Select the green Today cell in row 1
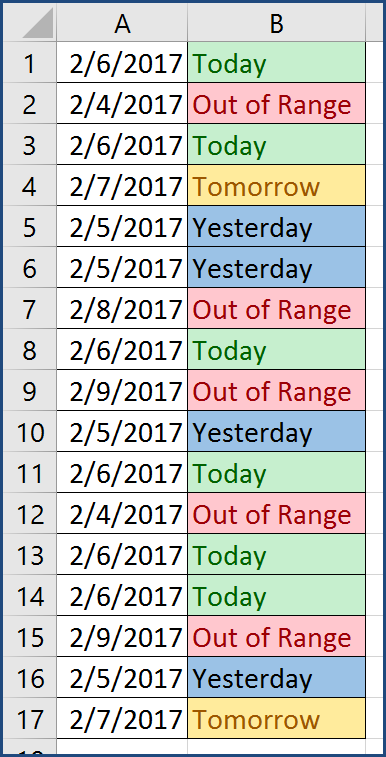This screenshot has width=386, height=757. pos(276,62)
